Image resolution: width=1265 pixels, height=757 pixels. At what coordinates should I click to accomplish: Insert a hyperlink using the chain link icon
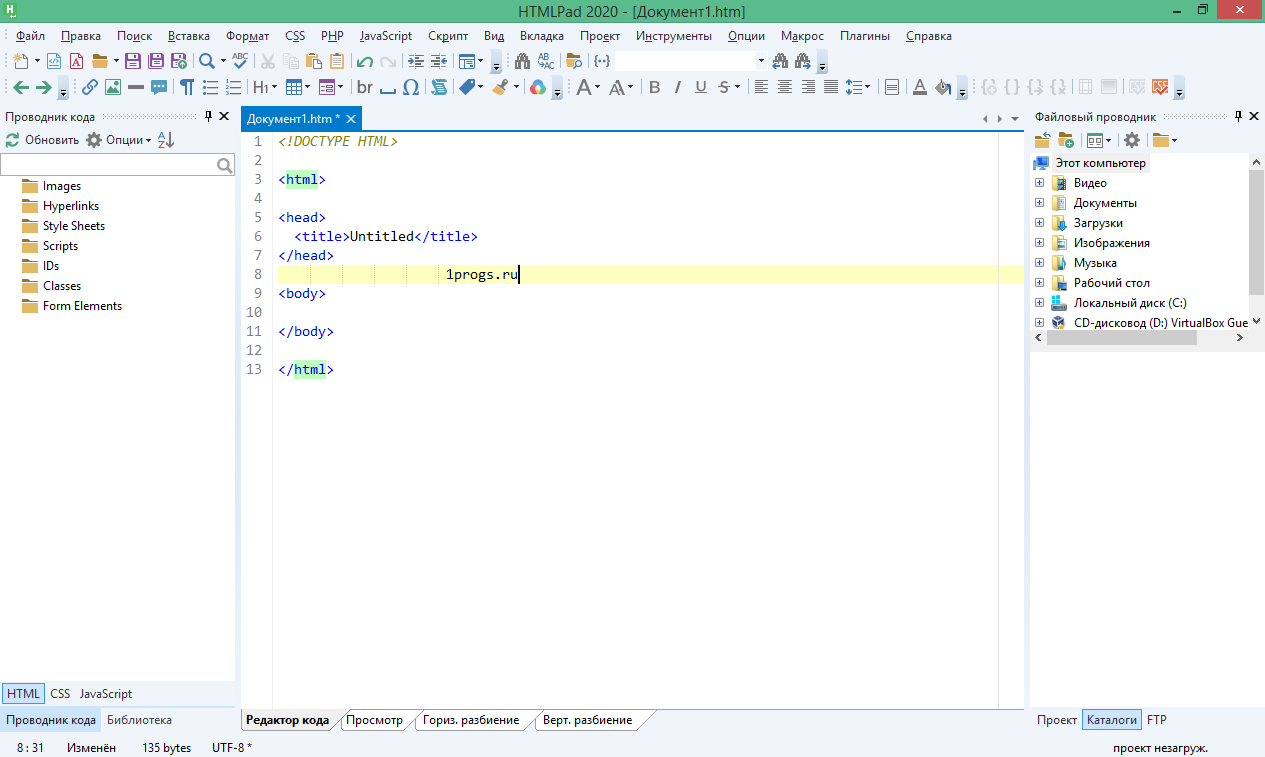[90, 87]
